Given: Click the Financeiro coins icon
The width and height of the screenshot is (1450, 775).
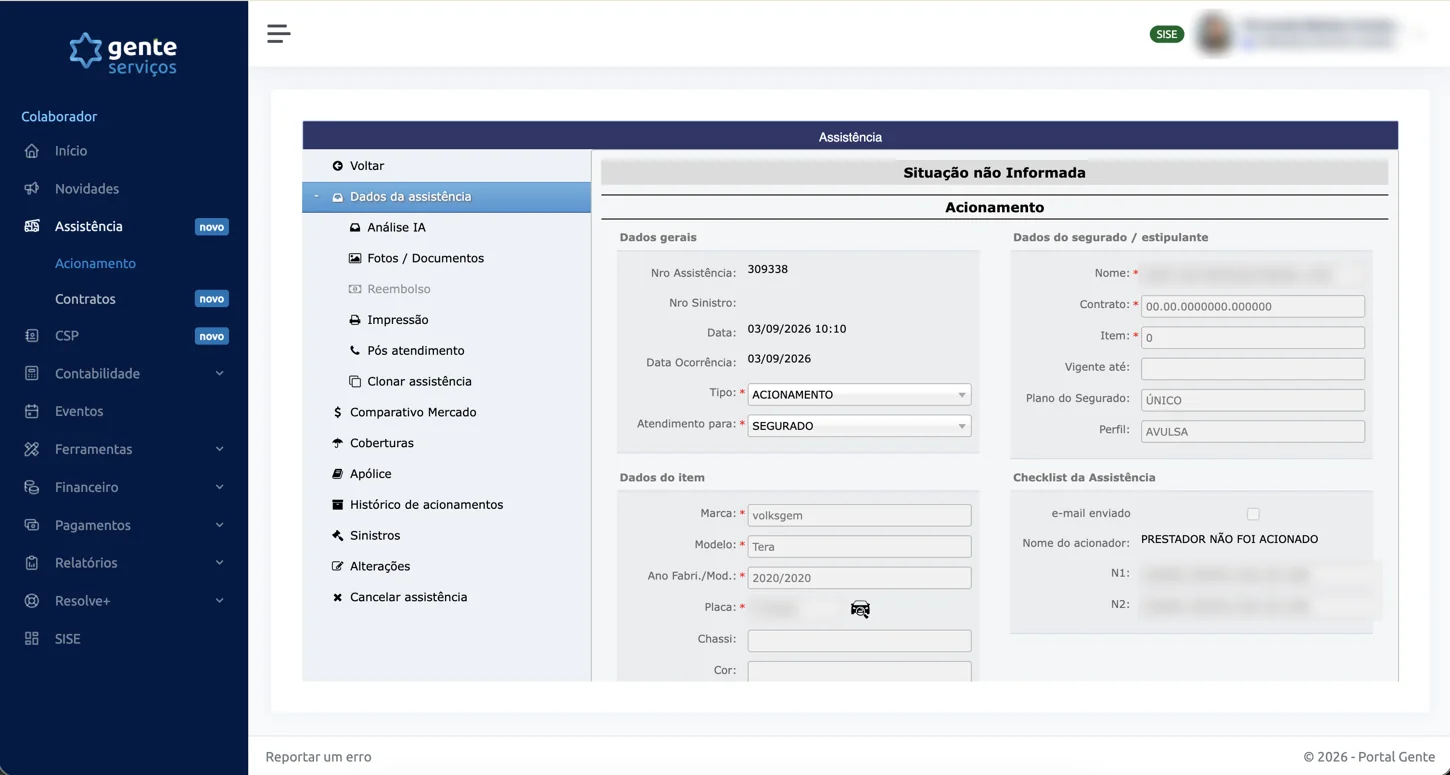Looking at the screenshot, I should (x=32, y=488).
